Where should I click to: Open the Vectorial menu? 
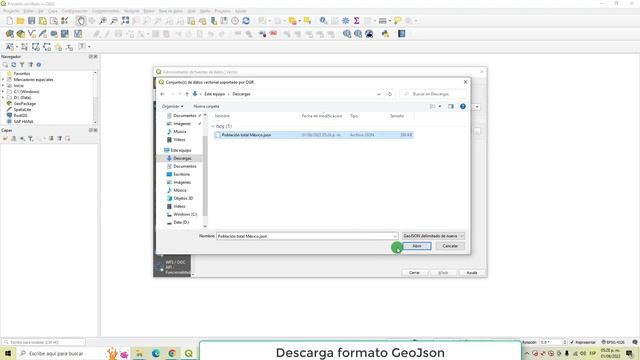tap(131, 11)
